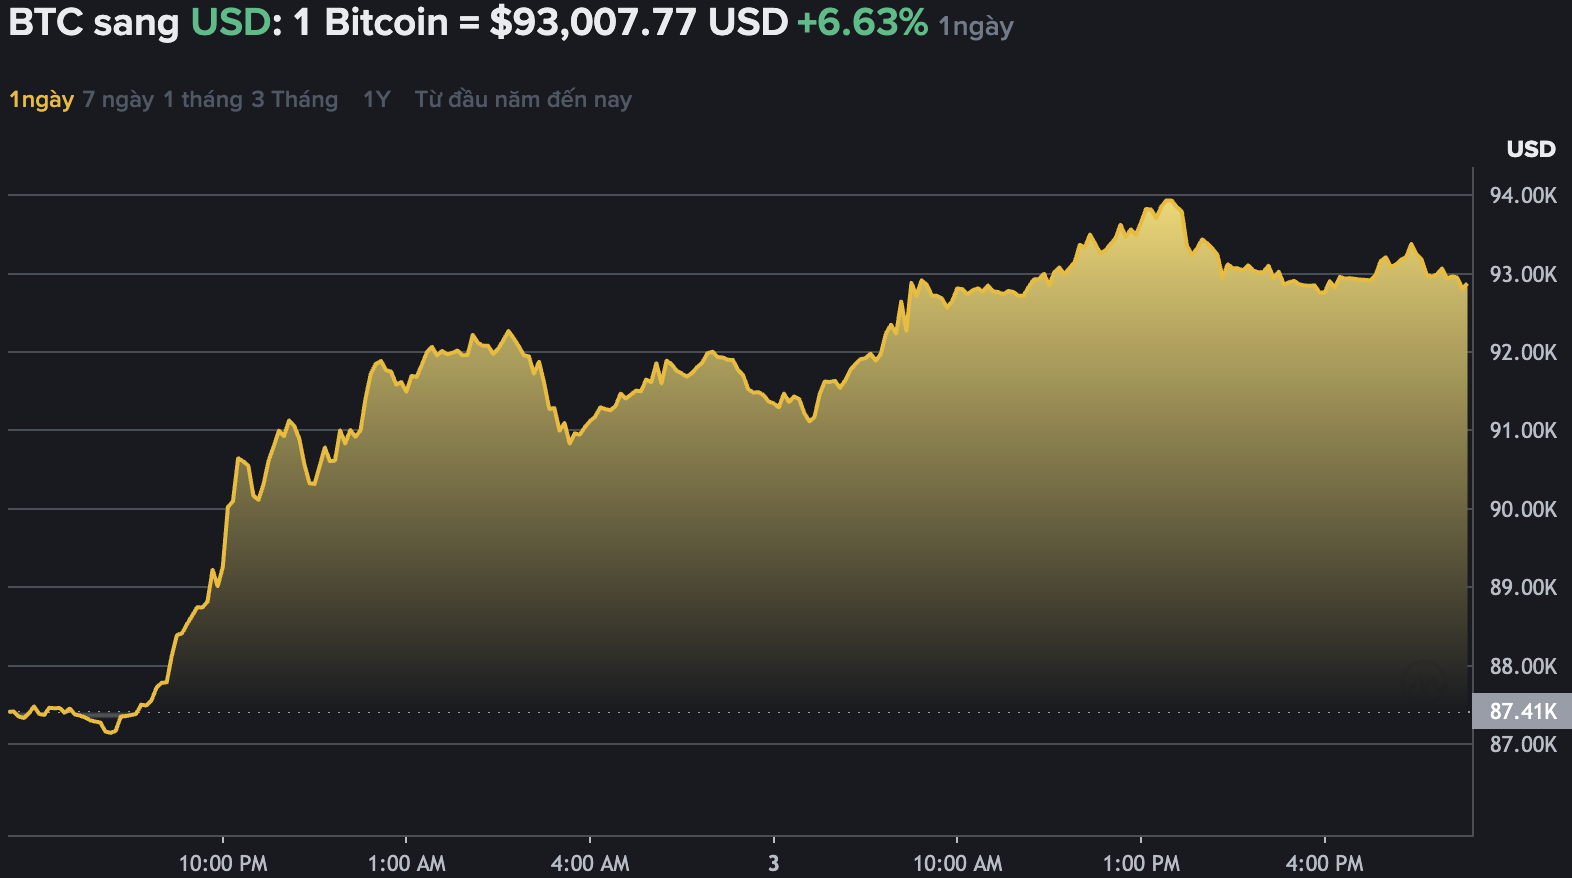This screenshot has width=1572, height=878.
Task: Click the chart peak near 94.00K
Action: pyautogui.click(x=1167, y=200)
